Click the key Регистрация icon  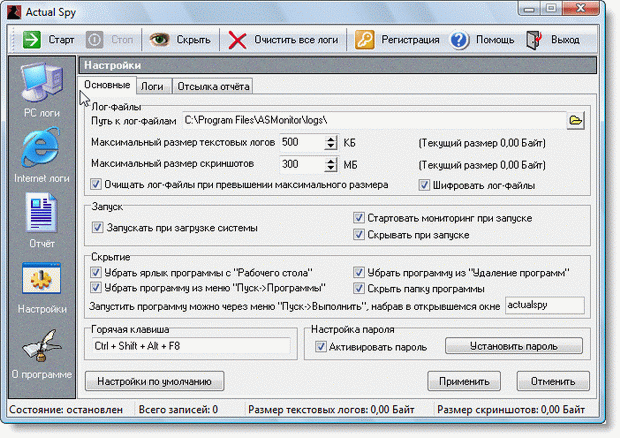pyautogui.click(x=364, y=40)
